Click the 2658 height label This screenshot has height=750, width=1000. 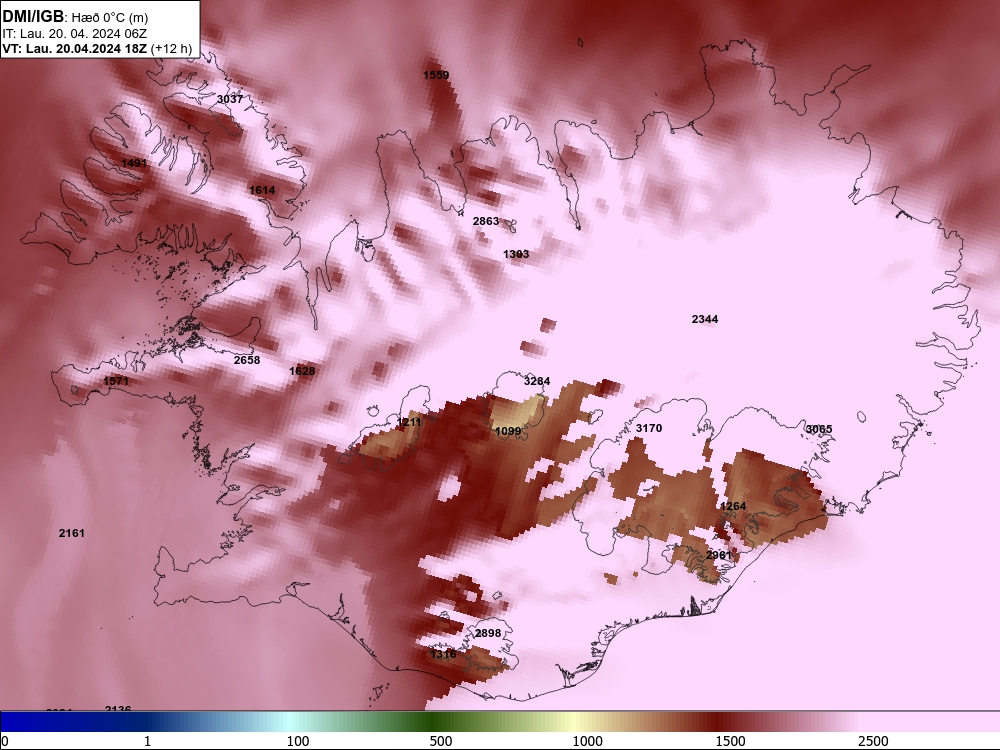tap(247, 360)
